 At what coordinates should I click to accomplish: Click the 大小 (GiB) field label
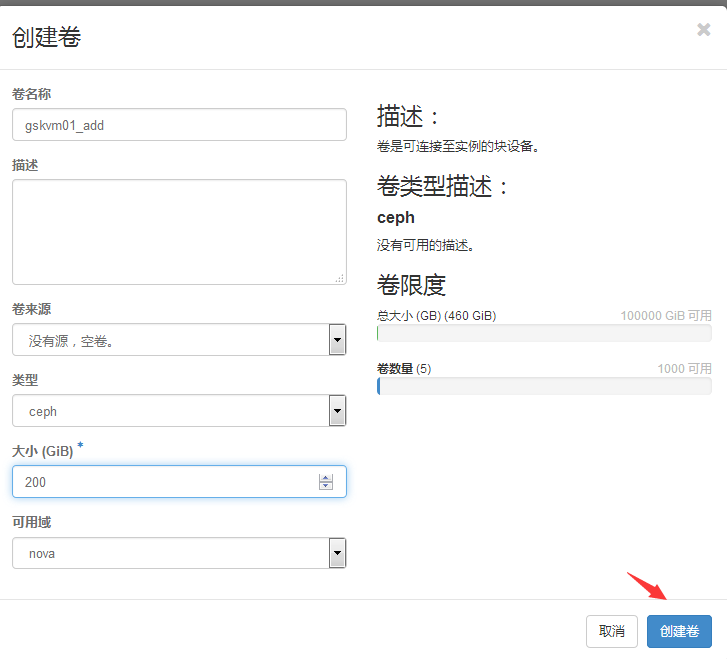tap(42, 452)
